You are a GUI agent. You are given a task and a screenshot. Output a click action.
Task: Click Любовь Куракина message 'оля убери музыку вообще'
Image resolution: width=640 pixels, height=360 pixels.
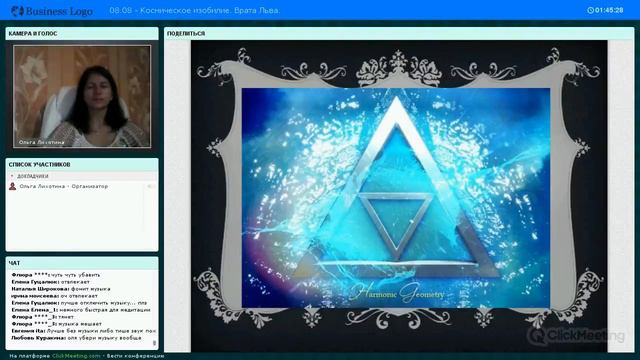coord(76,338)
